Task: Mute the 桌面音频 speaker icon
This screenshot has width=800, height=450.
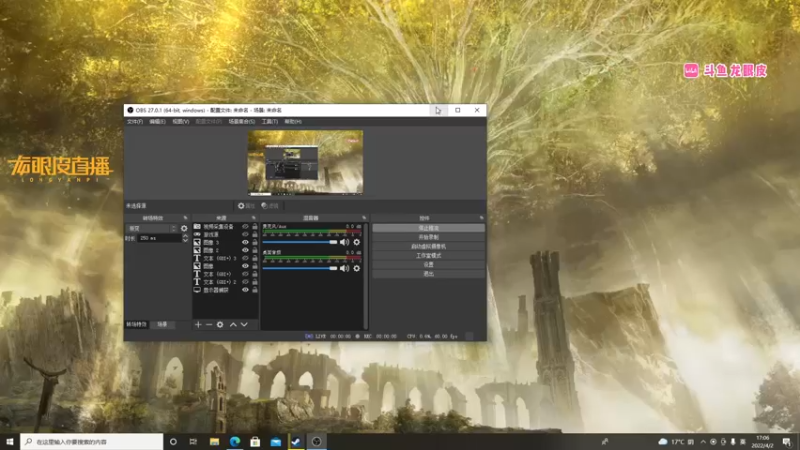Action: (x=344, y=268)
